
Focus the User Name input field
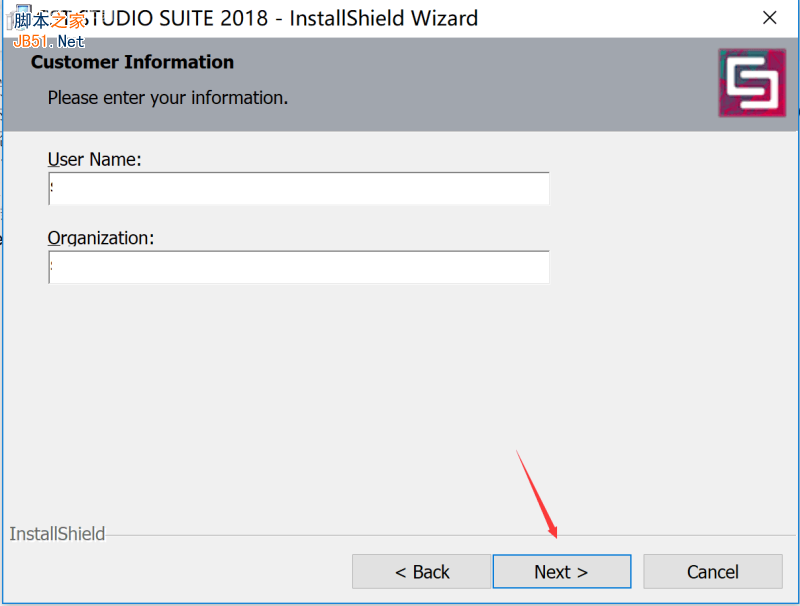click(x=299, y=189)
